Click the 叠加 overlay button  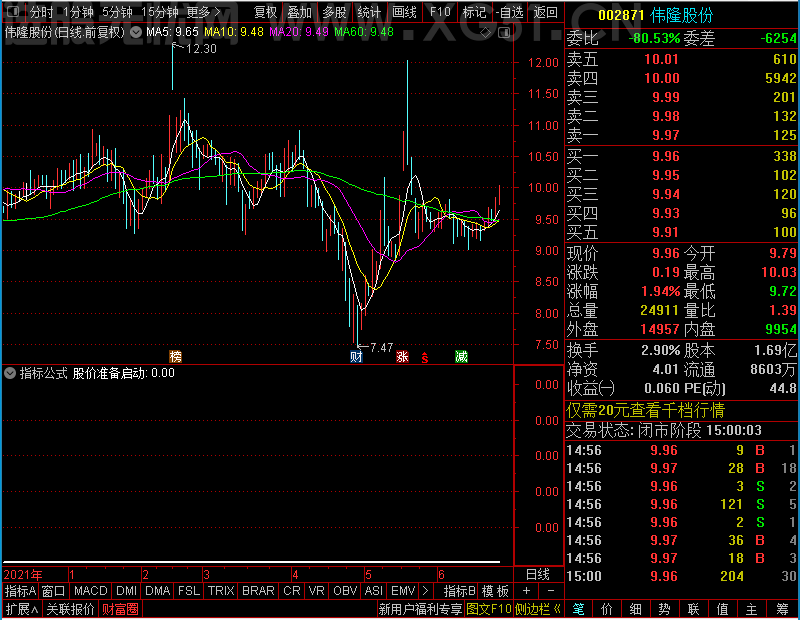pyautogui.click(x=299, y=12)
